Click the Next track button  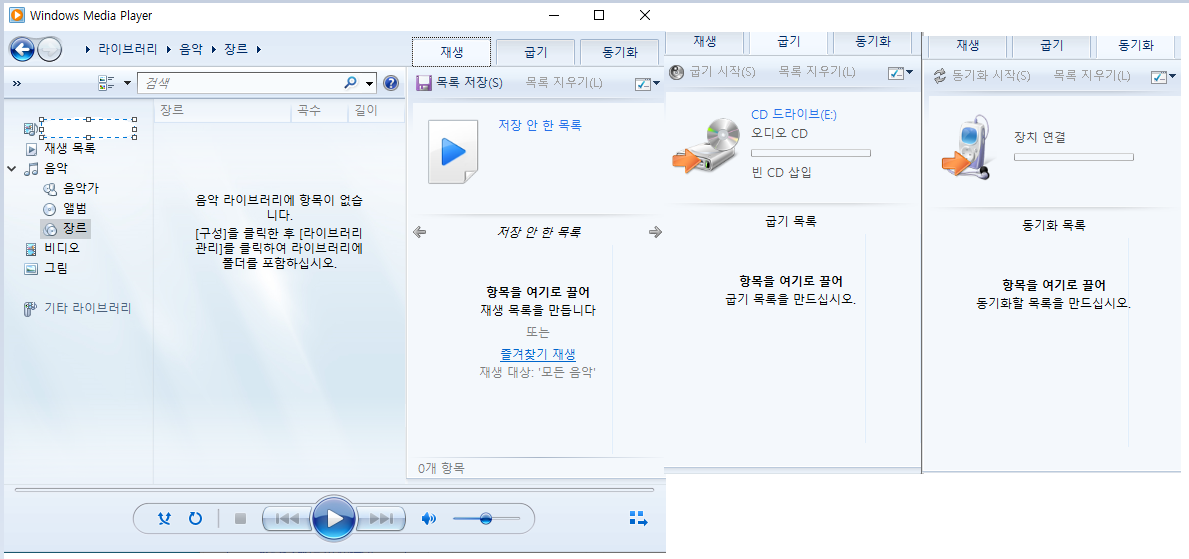pos(381,519)
